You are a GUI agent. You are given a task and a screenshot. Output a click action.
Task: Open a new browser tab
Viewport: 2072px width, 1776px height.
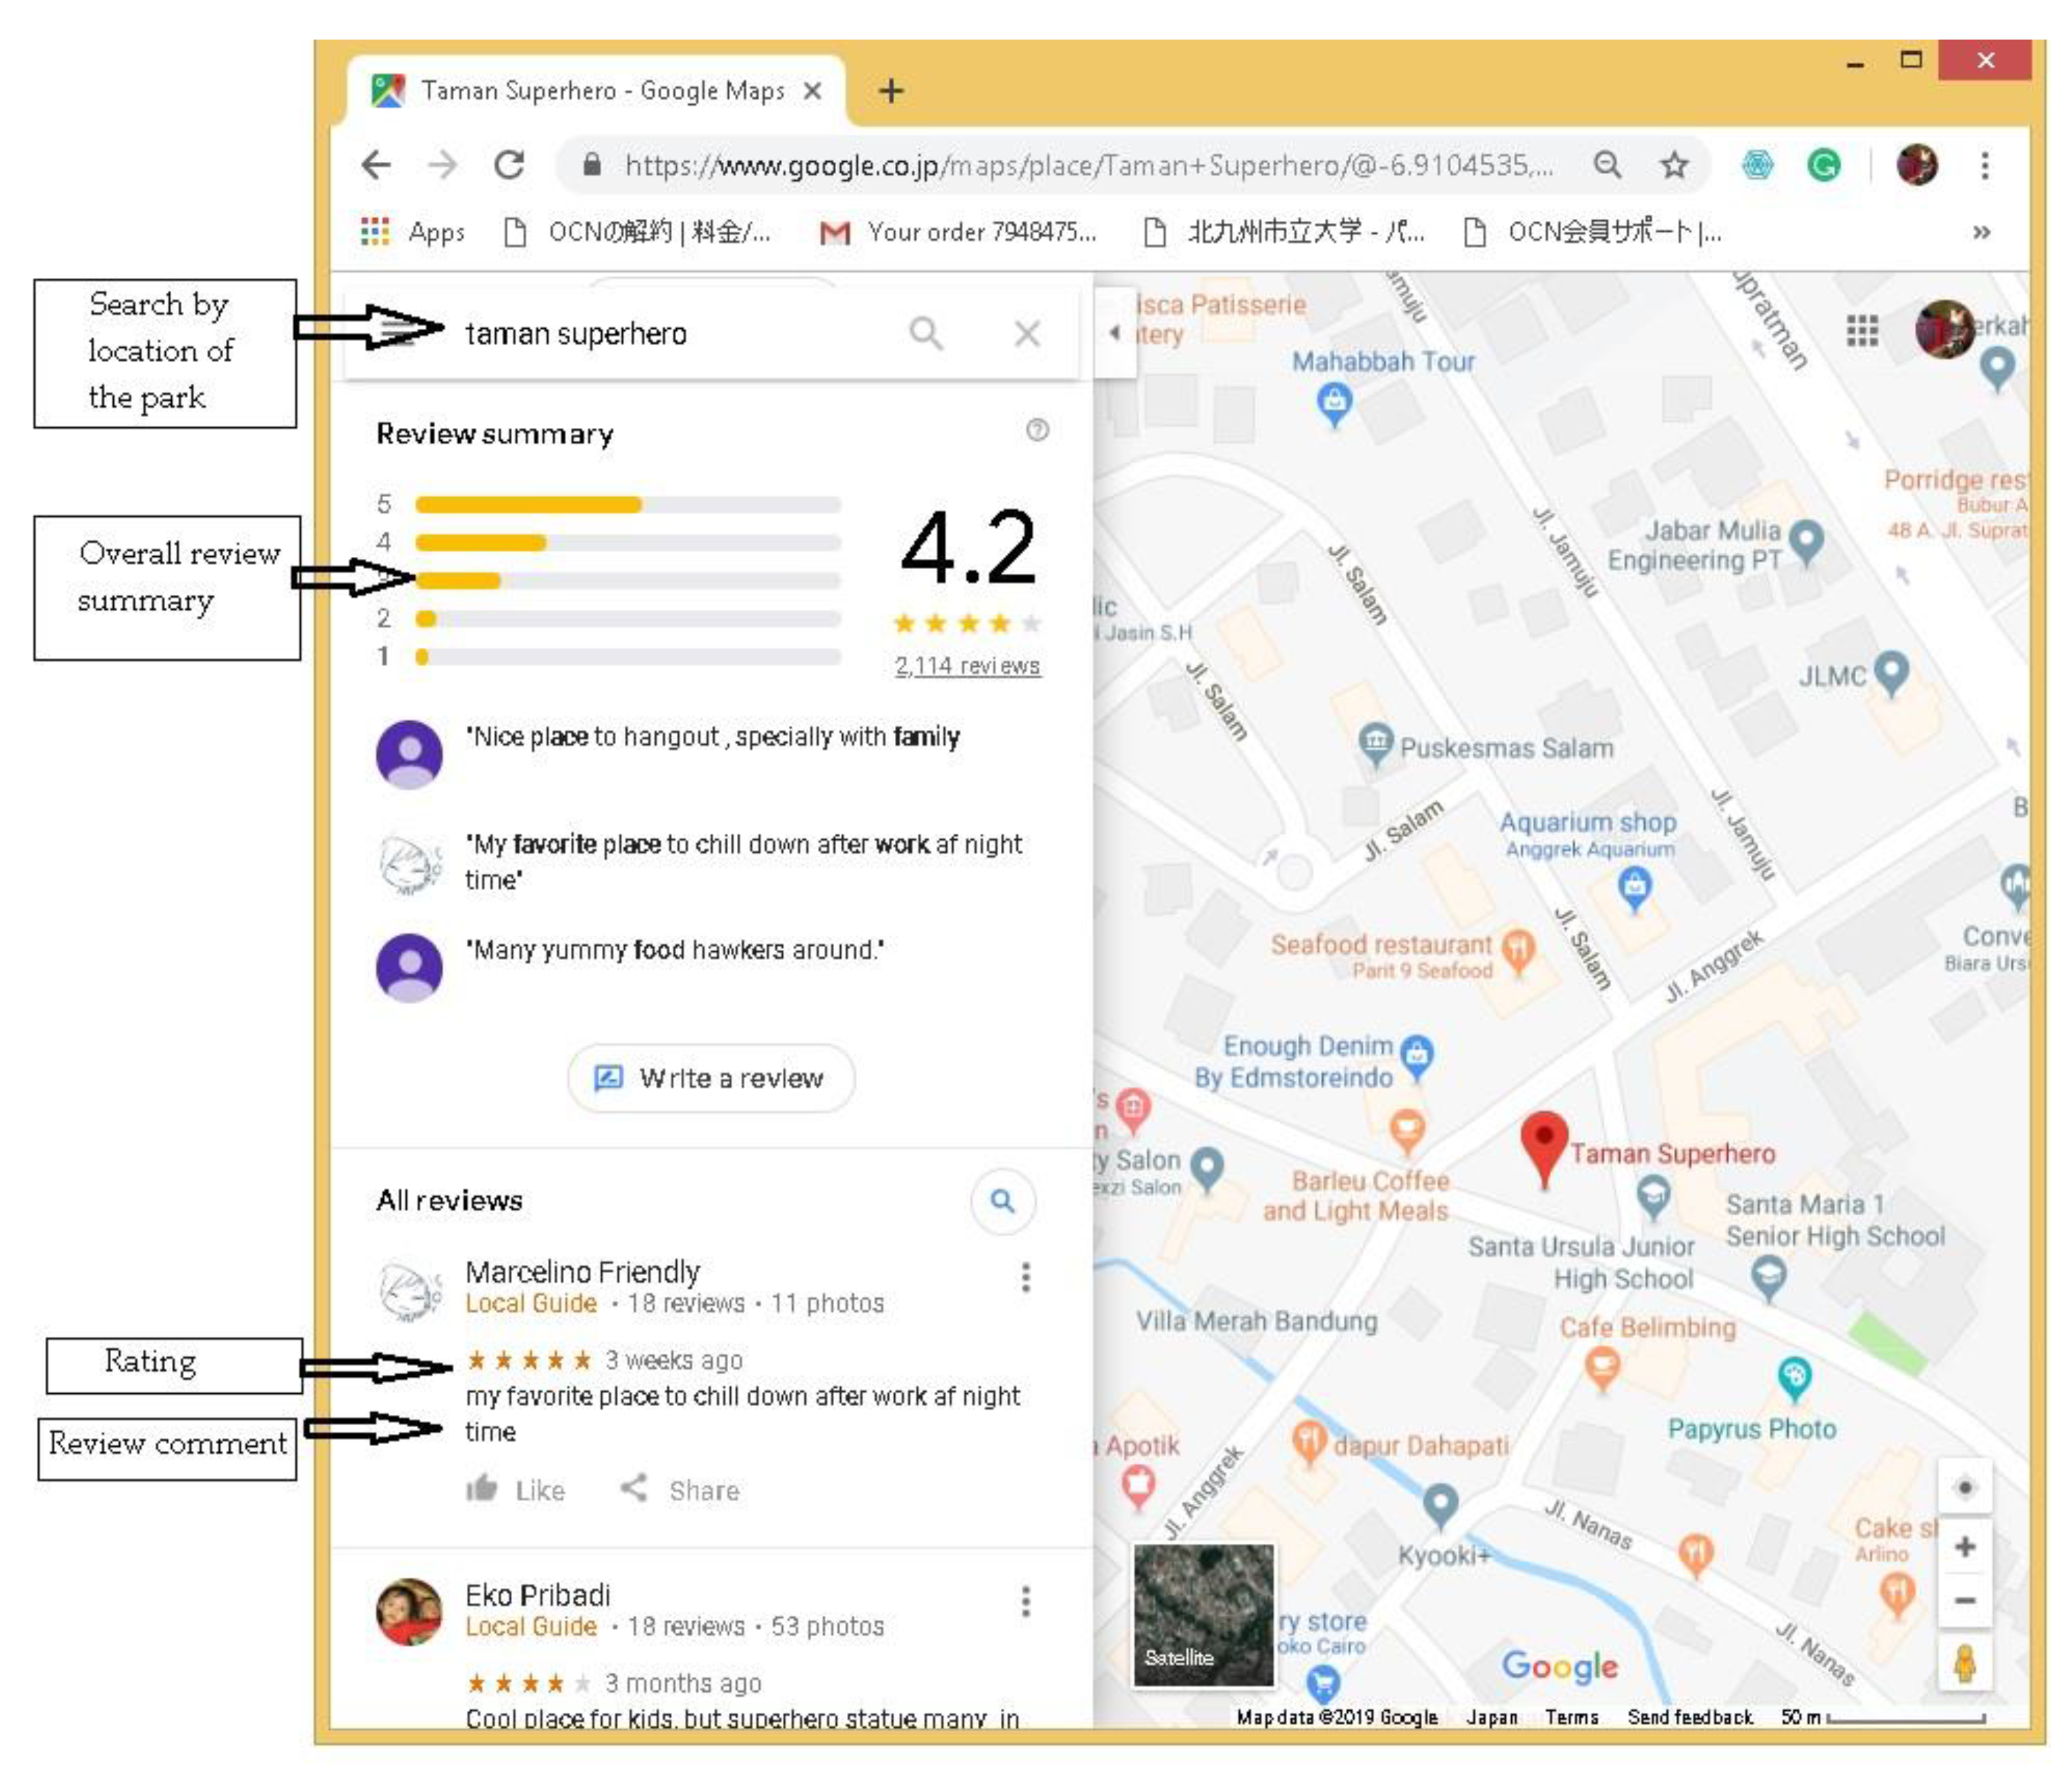(890, 91)
